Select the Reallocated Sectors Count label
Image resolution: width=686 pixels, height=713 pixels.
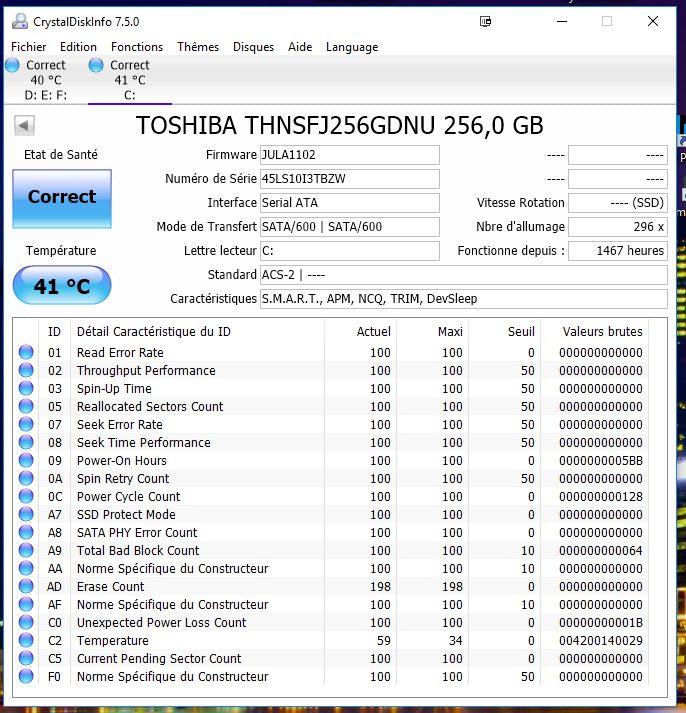click(150, 407)
